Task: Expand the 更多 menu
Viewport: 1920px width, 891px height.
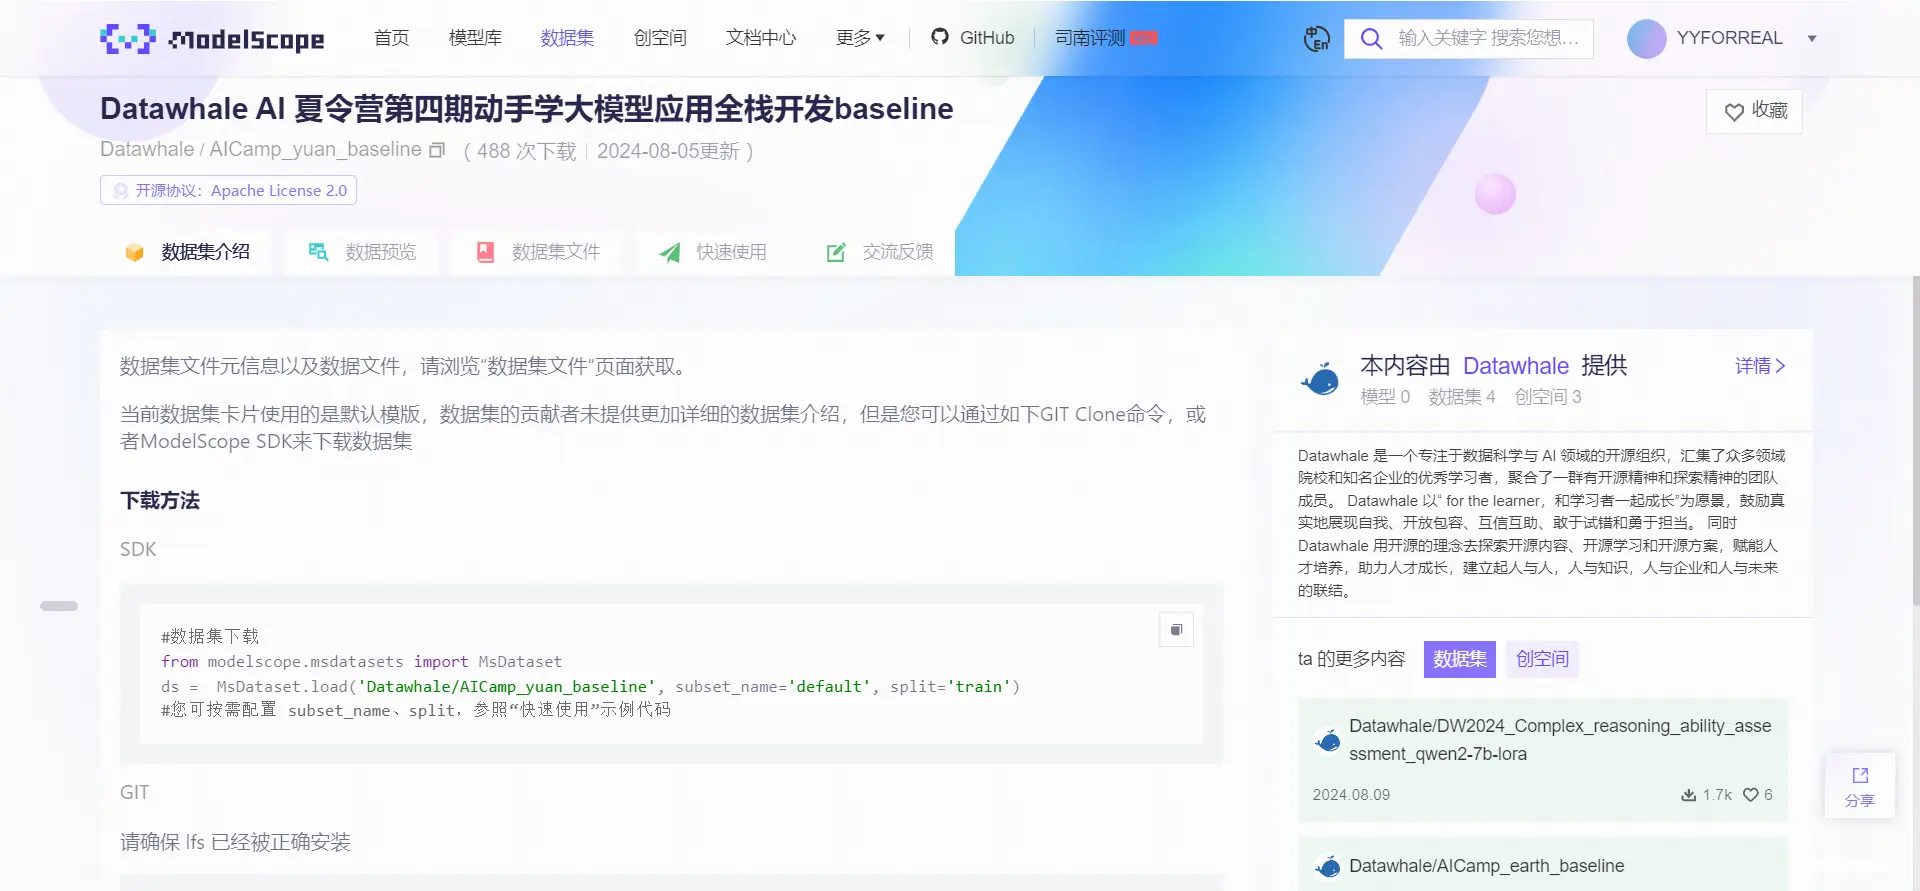Action: coord(860,38)
